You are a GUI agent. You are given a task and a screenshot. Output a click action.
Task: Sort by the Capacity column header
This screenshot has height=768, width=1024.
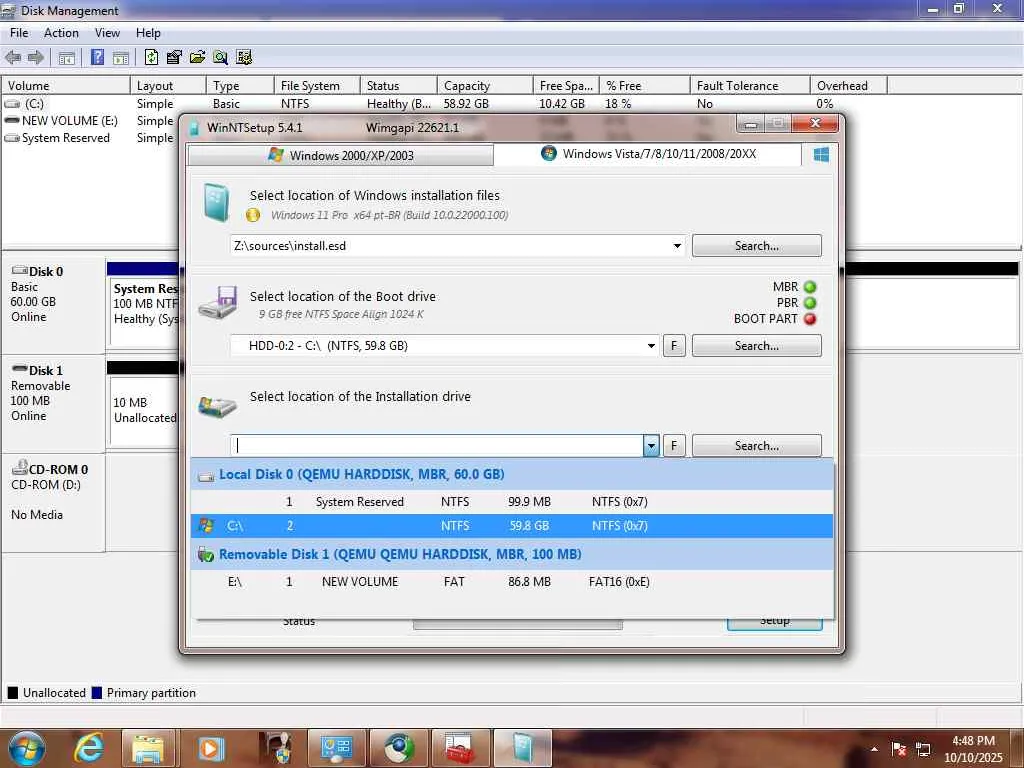(485, 86)
